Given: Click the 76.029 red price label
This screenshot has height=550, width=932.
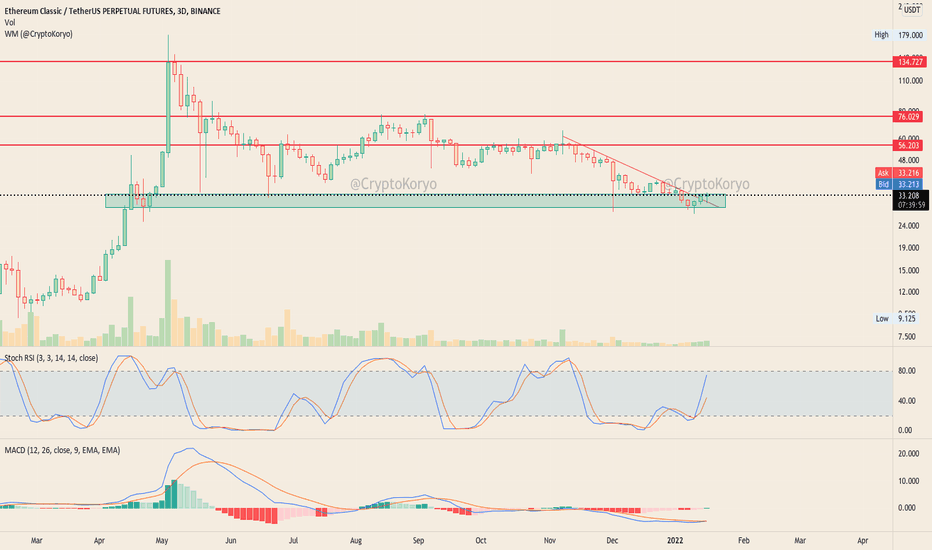Looking at the screenshot, I should 910,117.
